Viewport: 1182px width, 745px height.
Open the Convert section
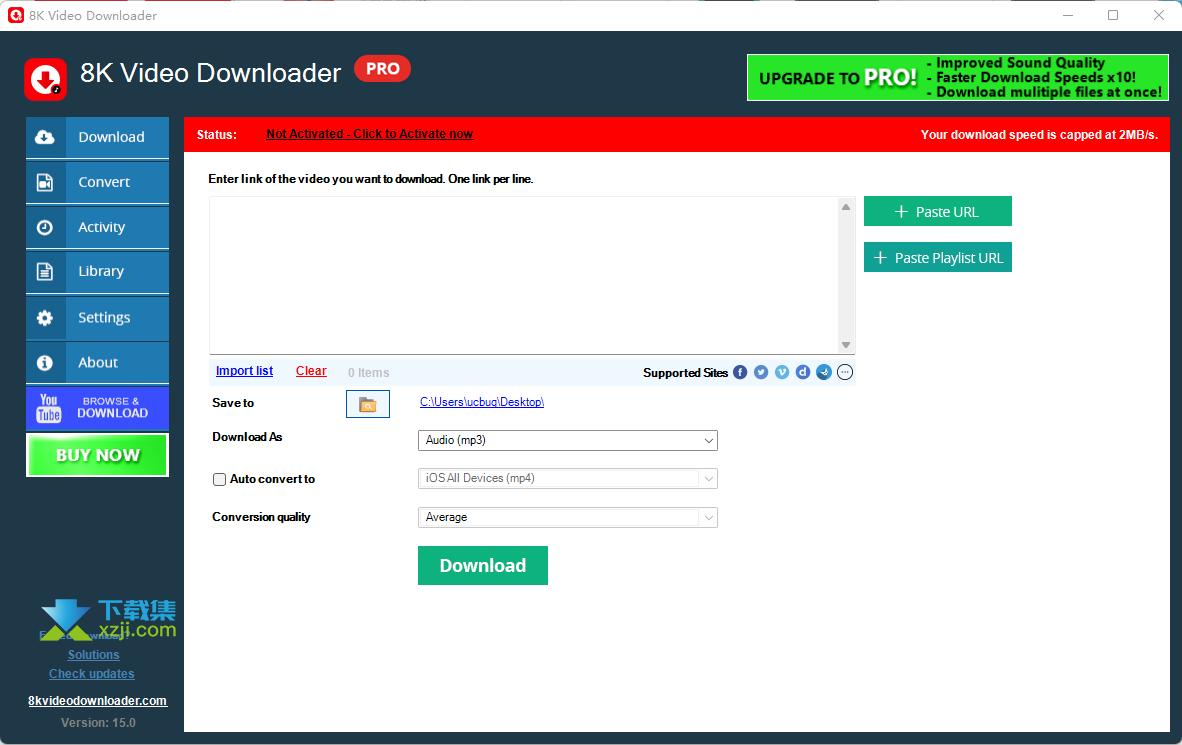pyautogui.click(x=97, y=182)
